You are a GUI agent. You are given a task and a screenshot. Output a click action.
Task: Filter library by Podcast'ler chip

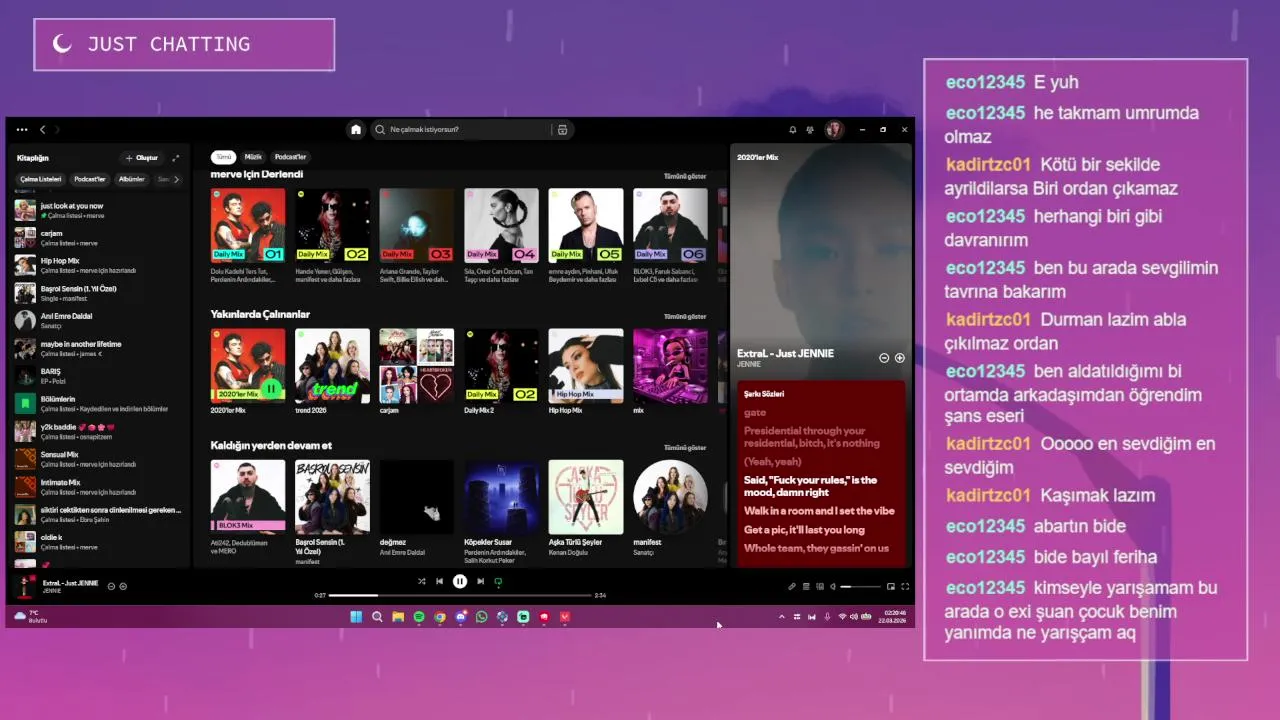tap(90, 180)
